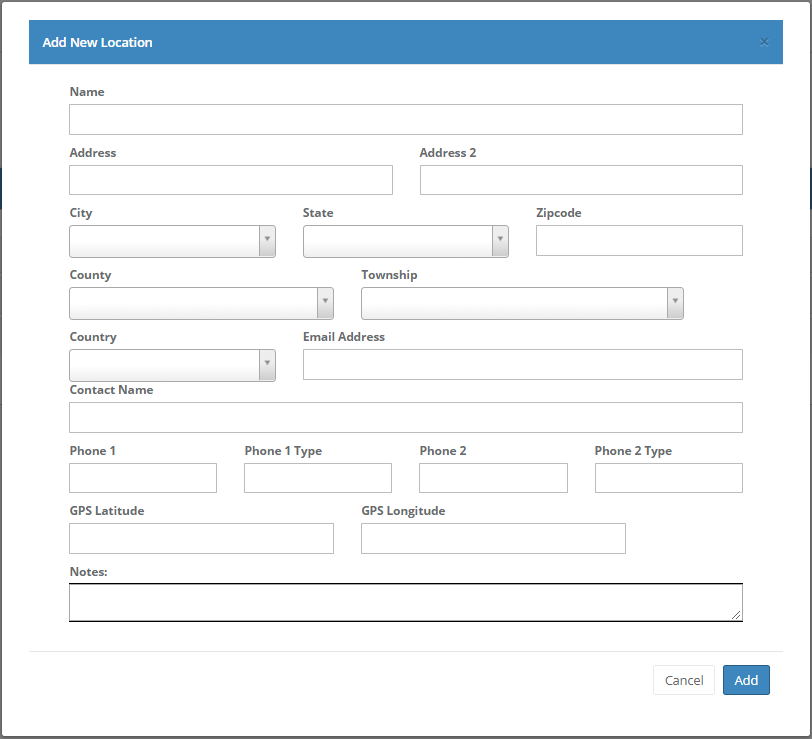Close the Add New Location dialog

[x=764, y=42]
